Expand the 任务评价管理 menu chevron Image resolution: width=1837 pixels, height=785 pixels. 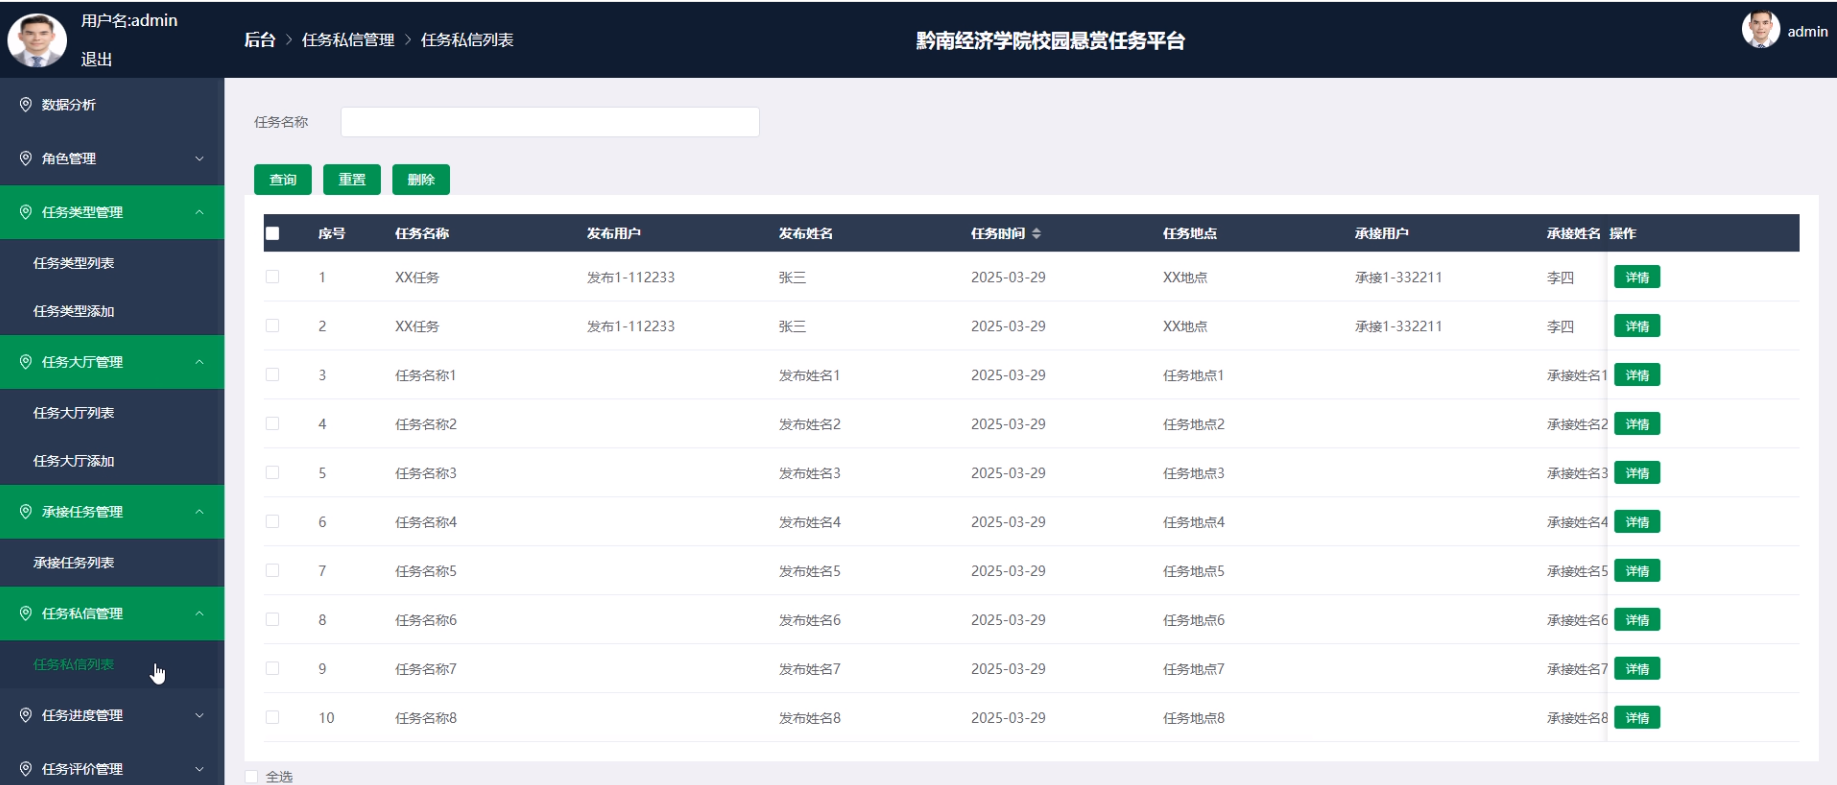click(x=199, y=768)
